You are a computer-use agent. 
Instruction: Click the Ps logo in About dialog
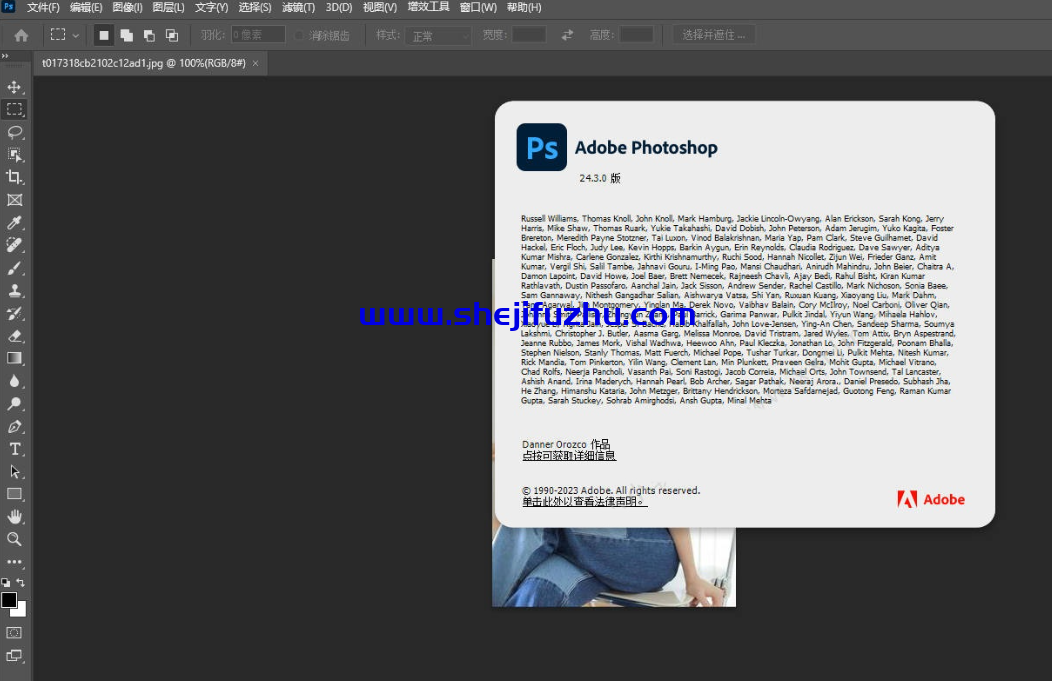tap(541, 147)
